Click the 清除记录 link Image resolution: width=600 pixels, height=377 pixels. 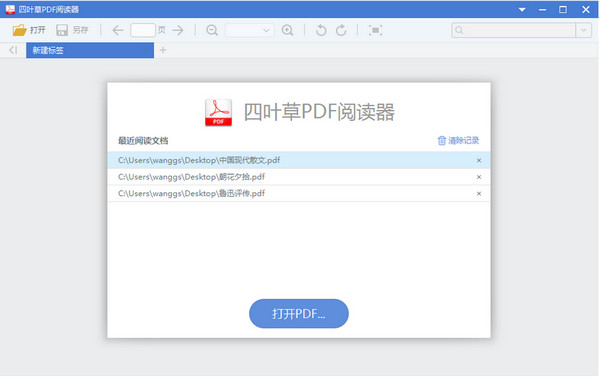point(463,140)
